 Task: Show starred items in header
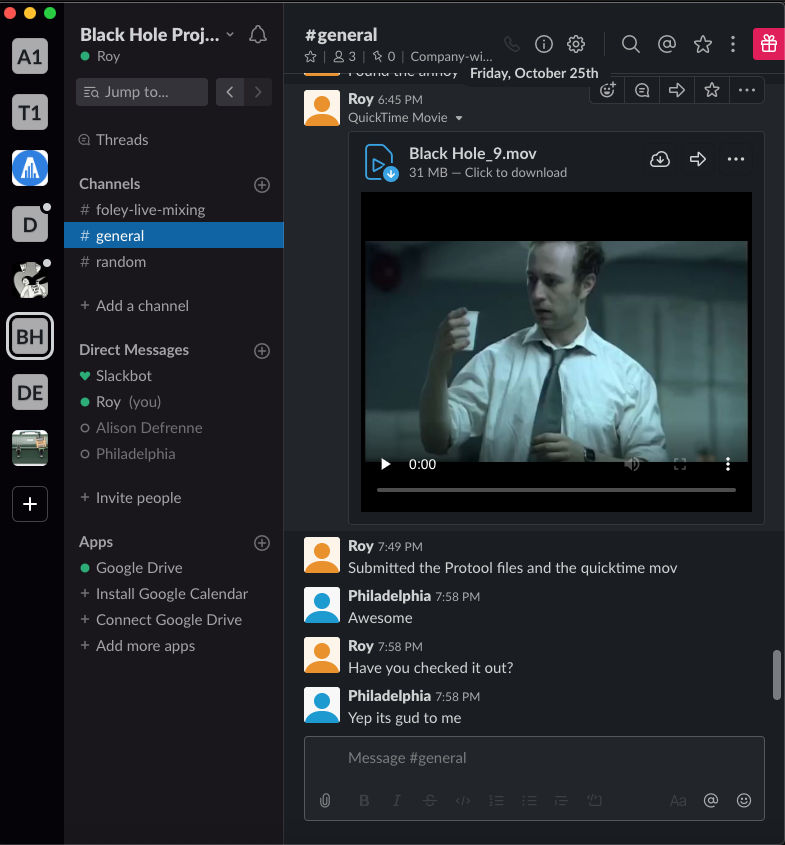(x=703, y=44)
